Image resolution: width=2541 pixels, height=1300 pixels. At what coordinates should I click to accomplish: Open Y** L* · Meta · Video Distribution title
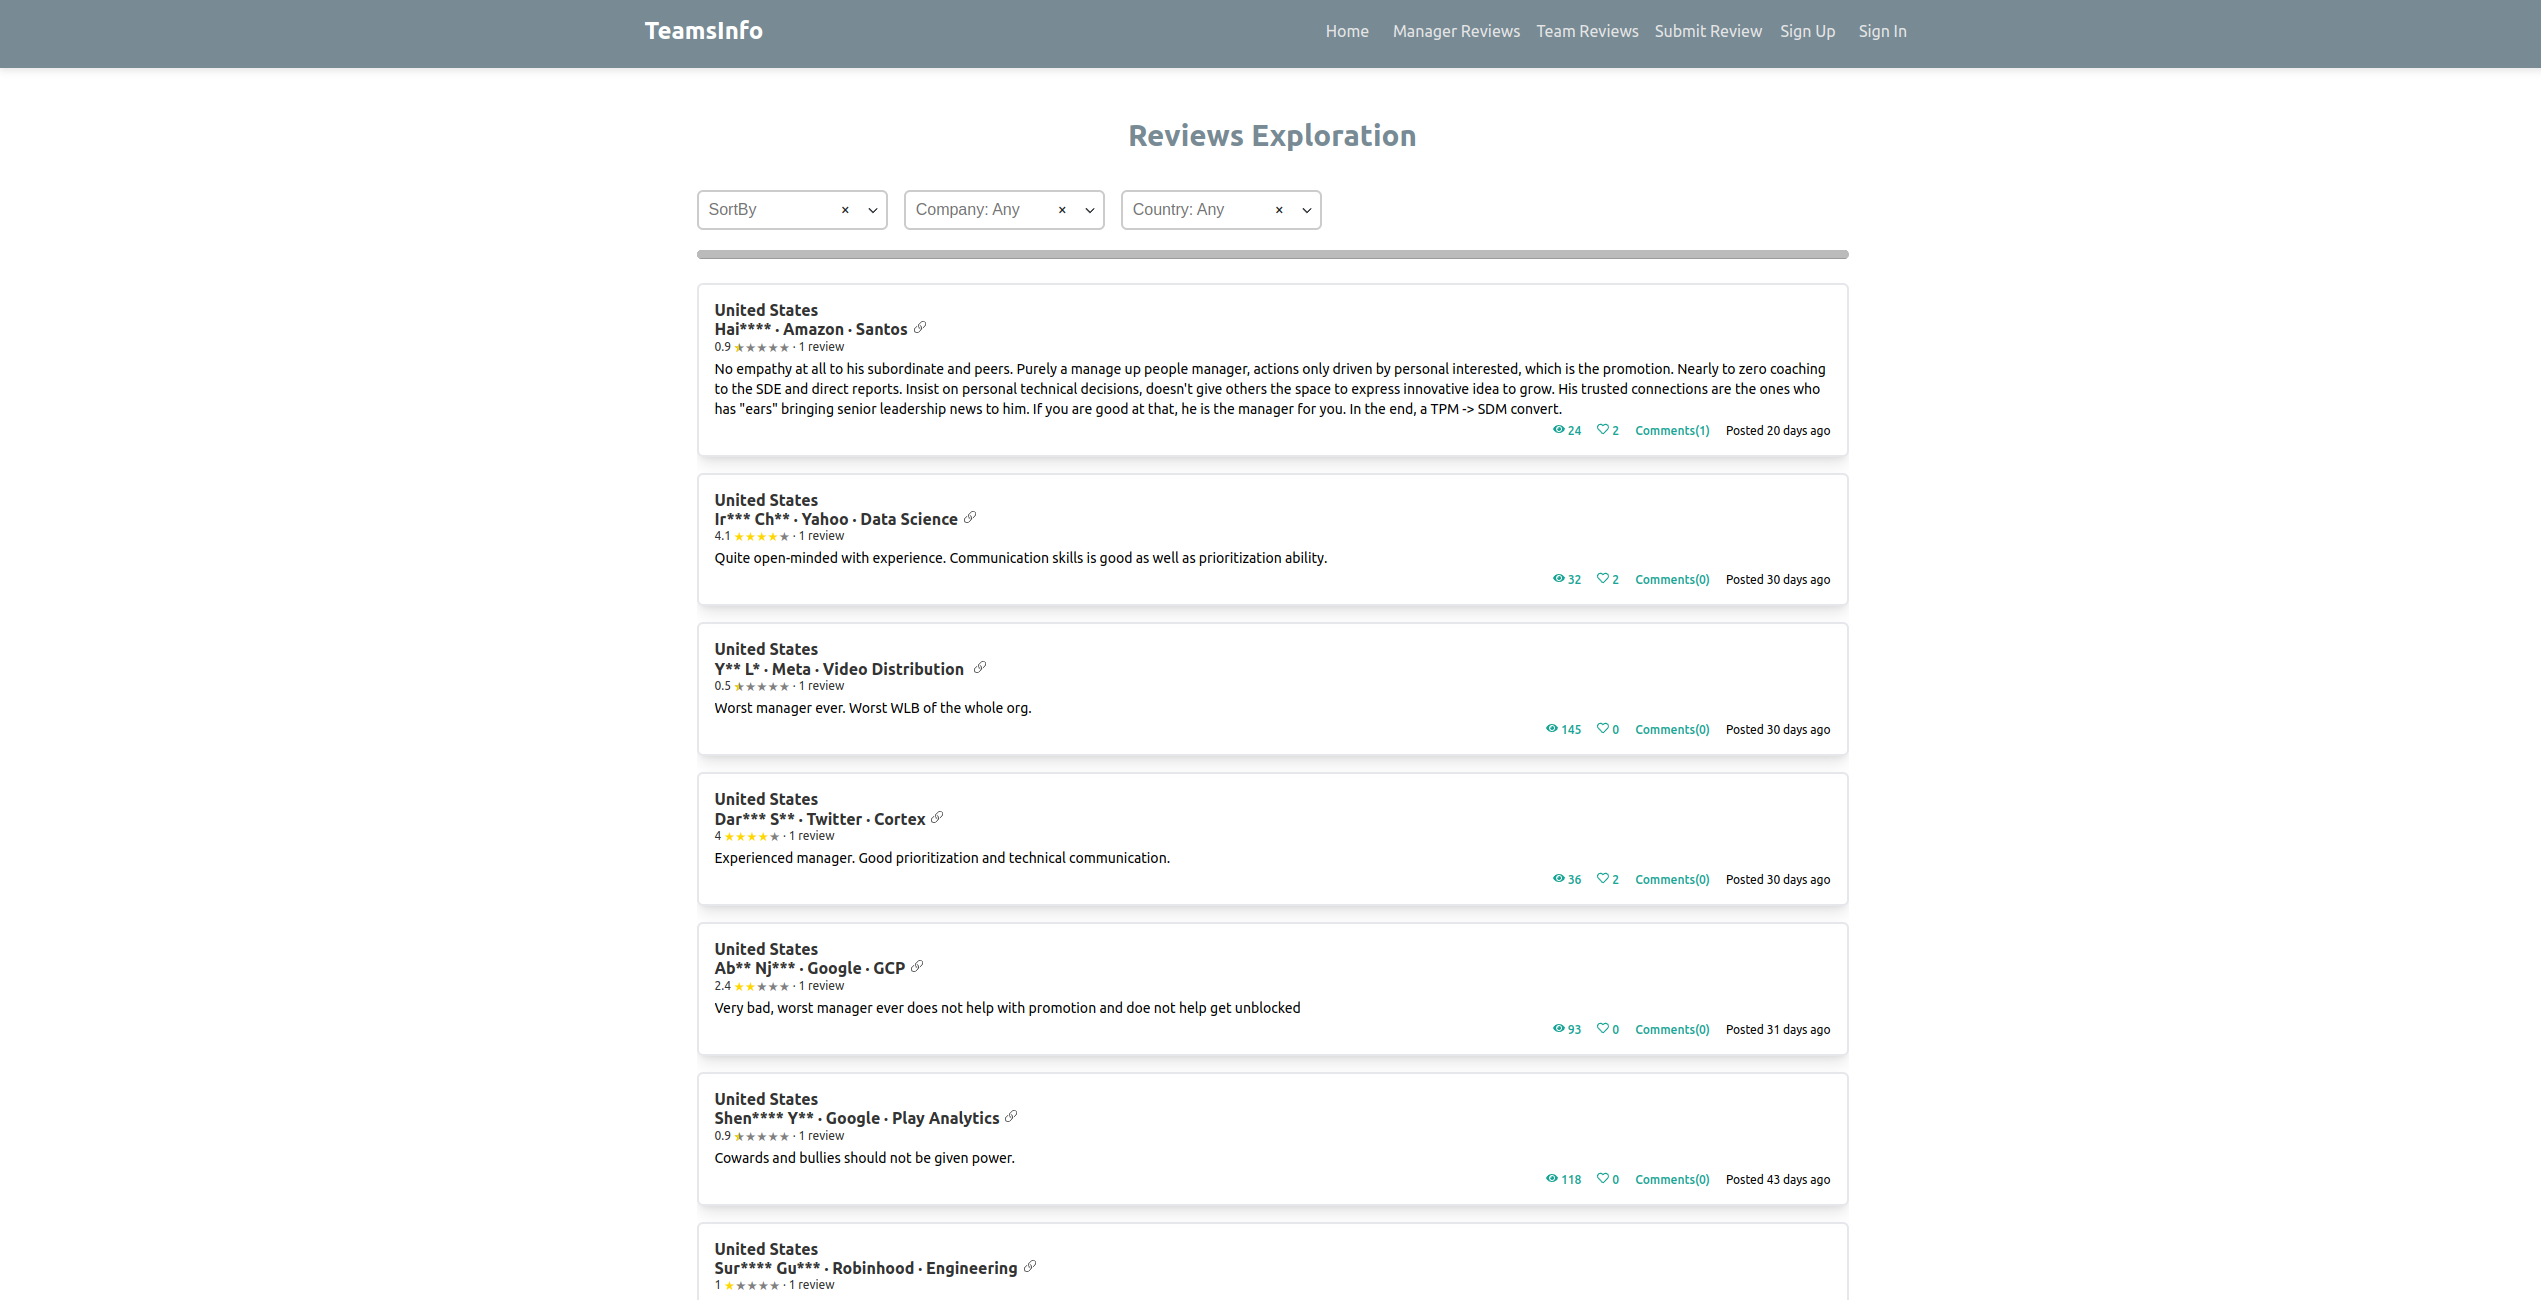838,669
